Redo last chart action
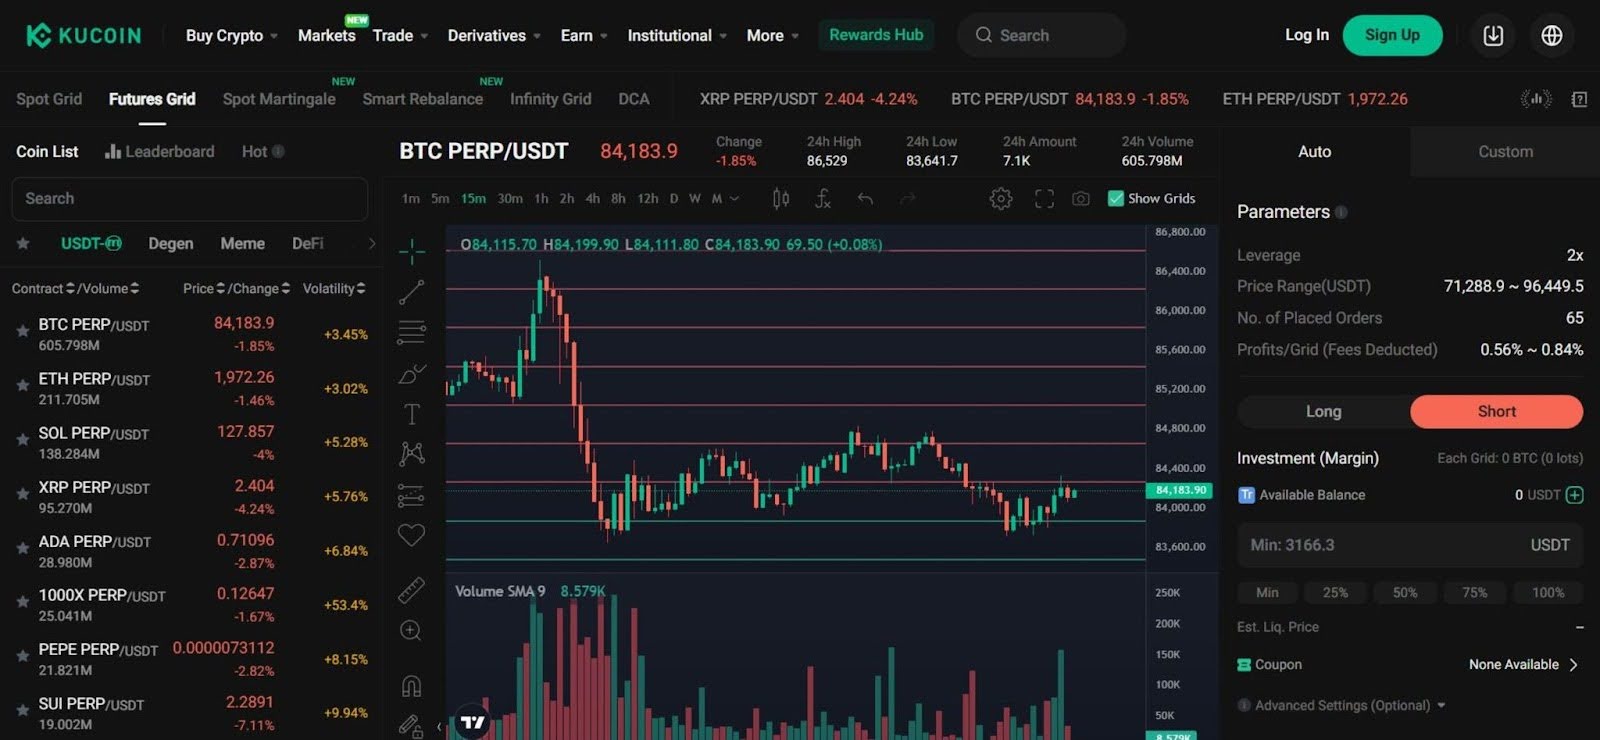This screenshot has width=1600, height=740. click(907, 199)
